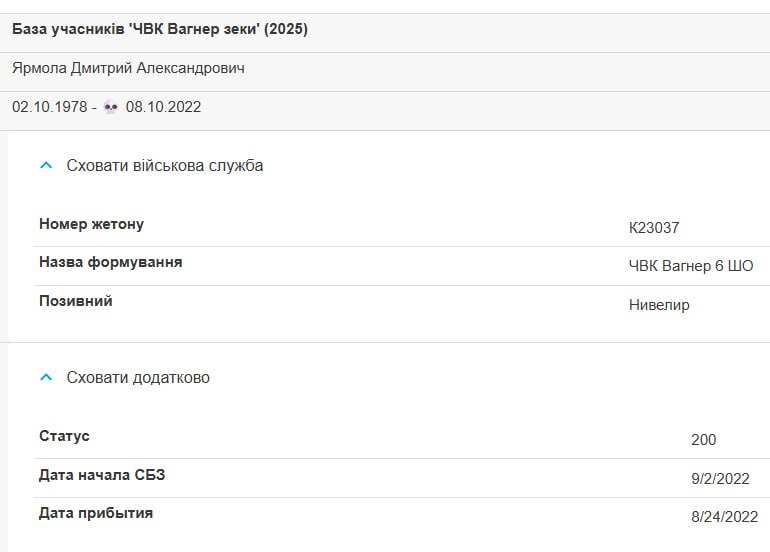770x552 pixels.
Task: Click the name Ярмола Дмитрий Александрович
Action: pyautogui.click(x=128, y=68)
